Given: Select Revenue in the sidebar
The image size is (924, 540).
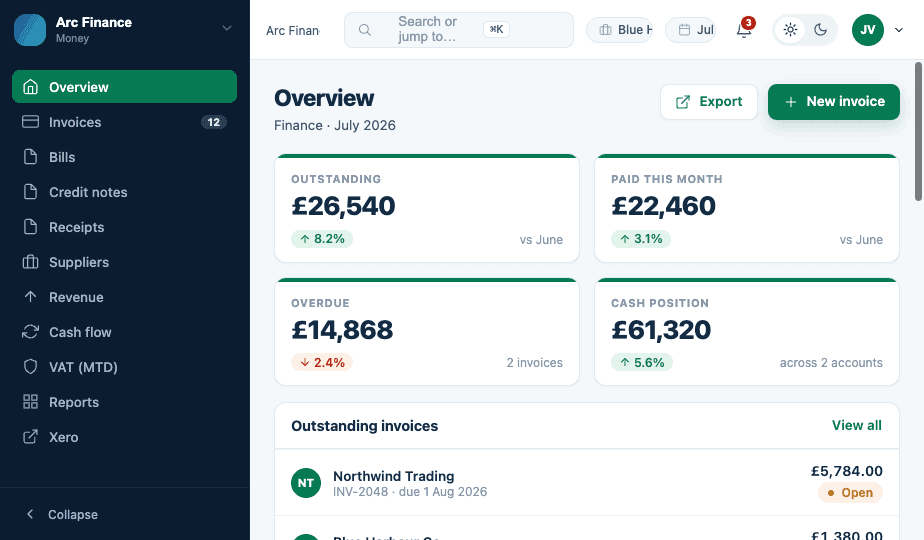Looking at the screenshot, I should click(x=124, y=297).
